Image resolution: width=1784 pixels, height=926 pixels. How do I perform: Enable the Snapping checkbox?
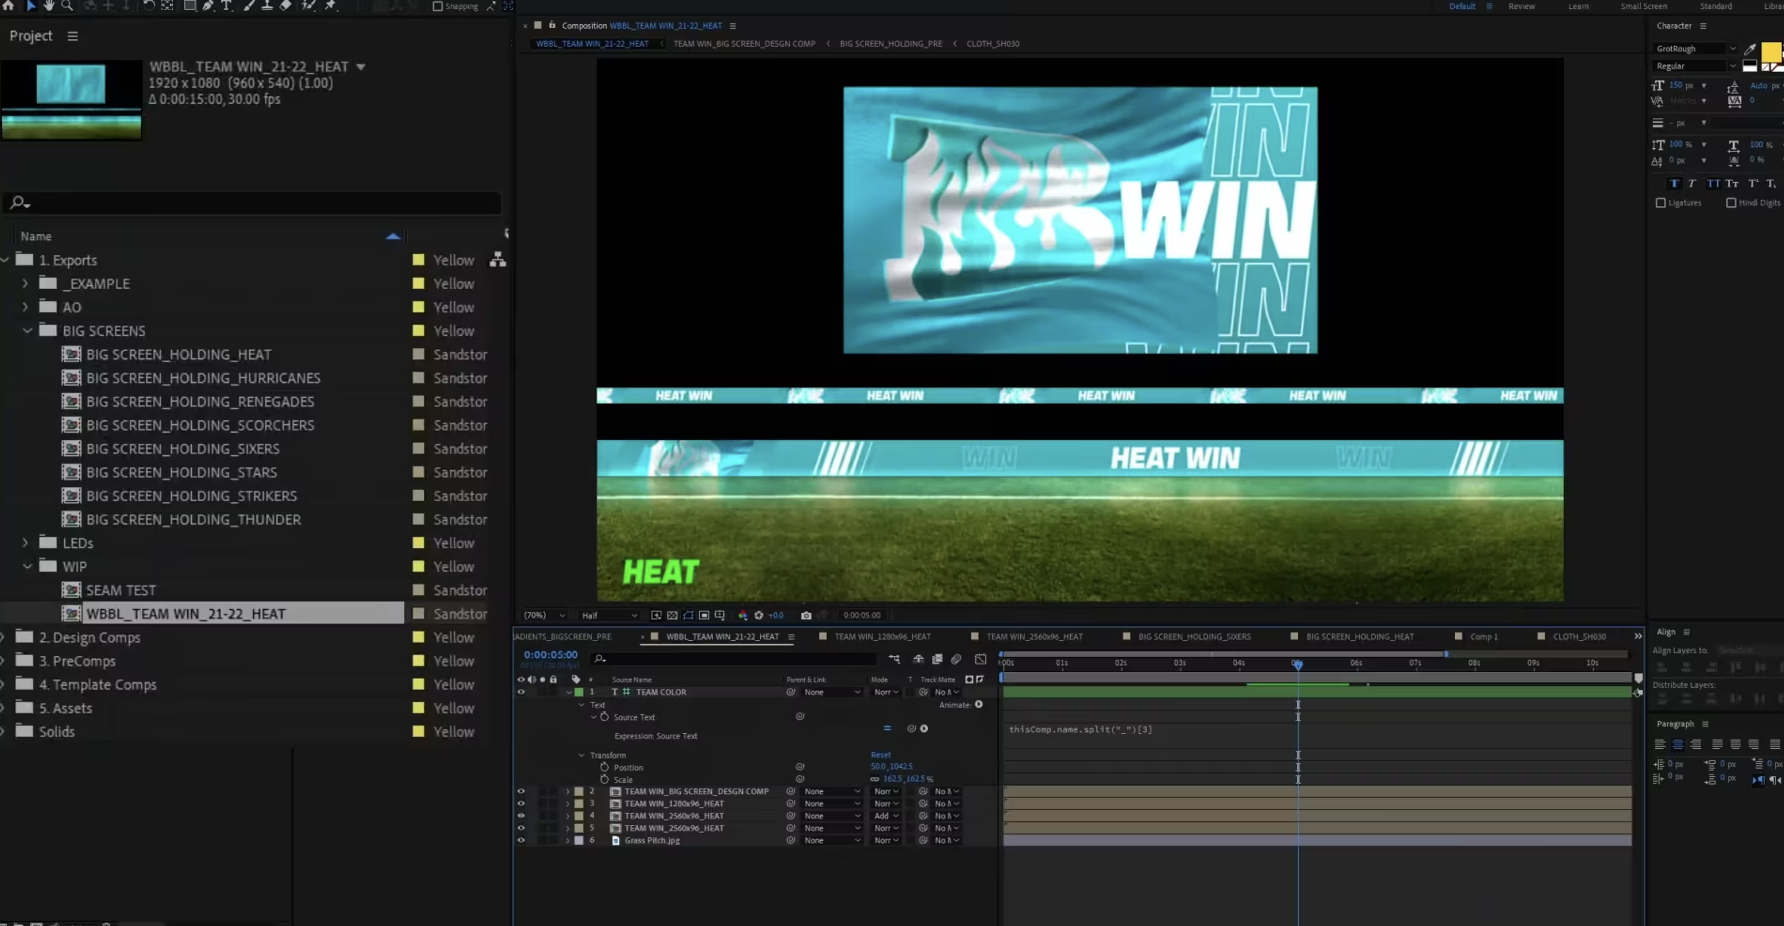coord(437,6)
